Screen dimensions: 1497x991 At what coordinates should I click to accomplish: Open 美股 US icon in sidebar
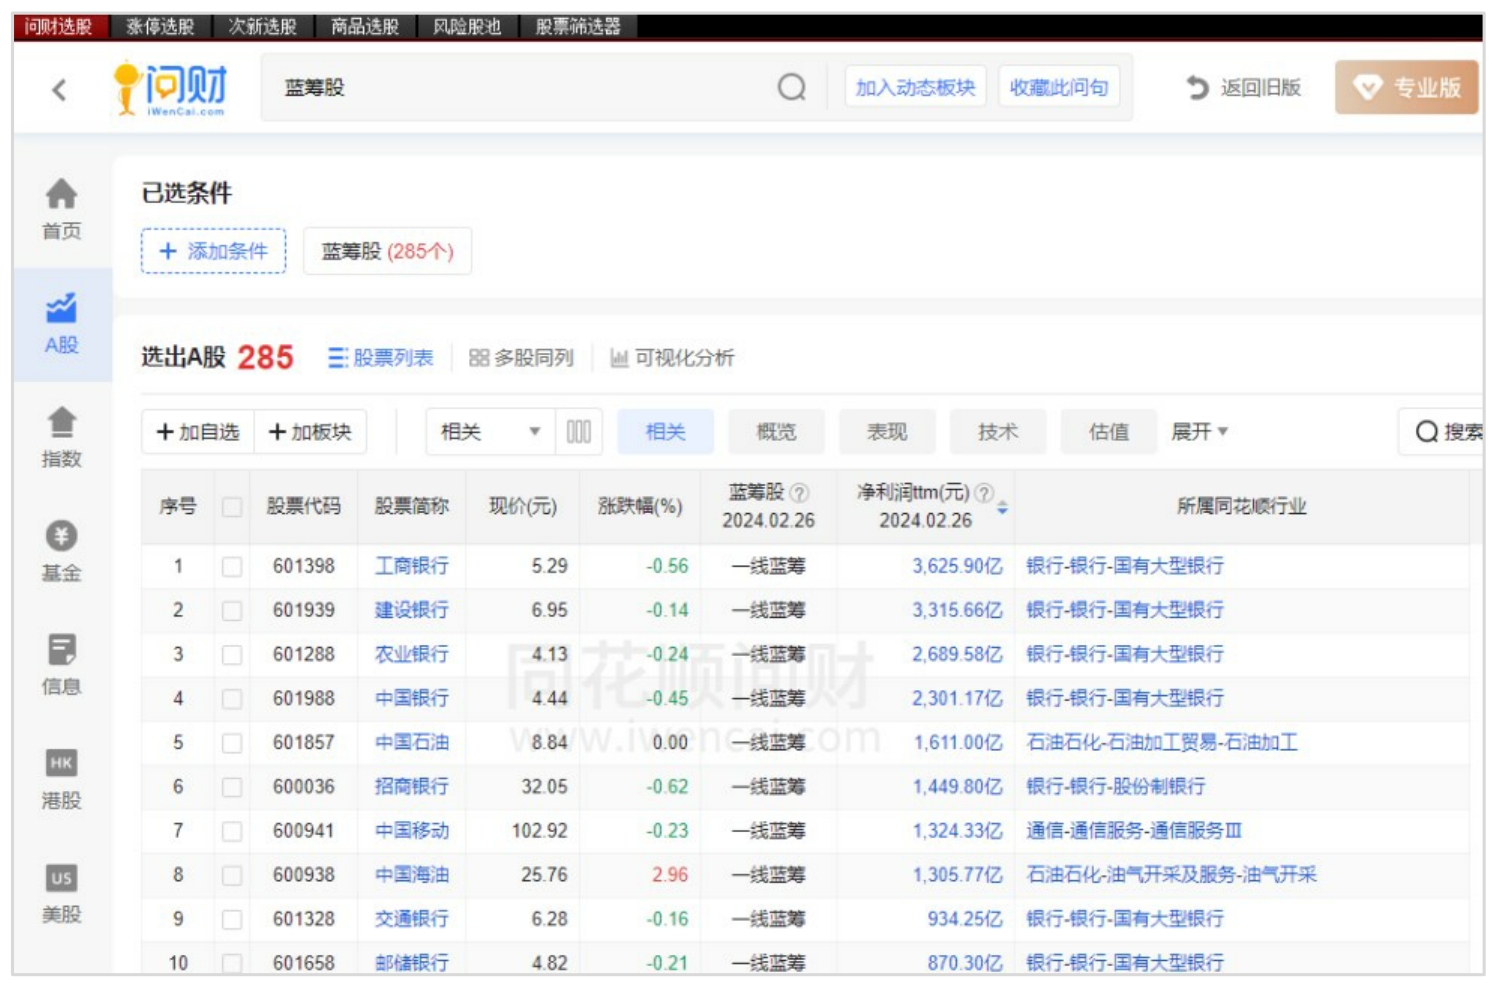click(61, 878)
